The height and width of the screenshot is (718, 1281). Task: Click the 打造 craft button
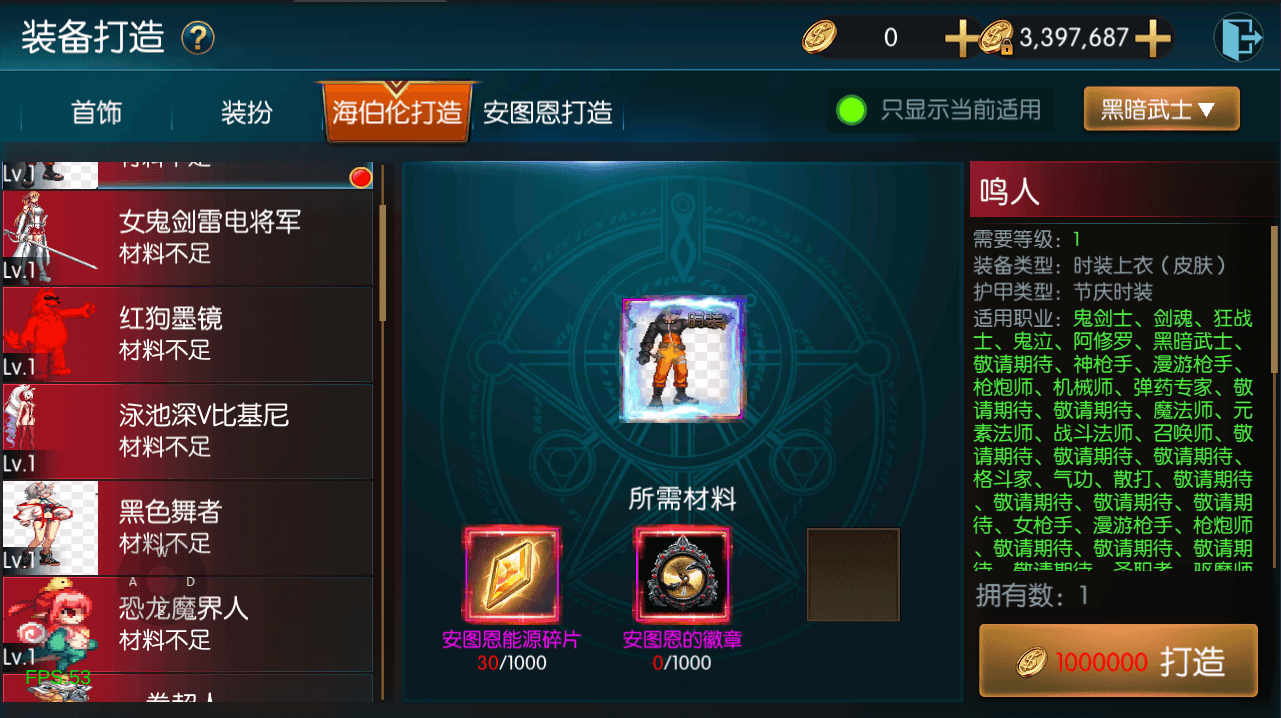(x=1118, y=661)
